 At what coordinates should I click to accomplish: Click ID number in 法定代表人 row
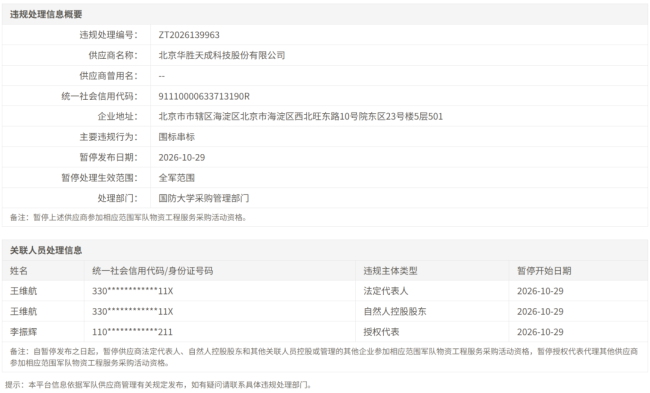click(x=133, y=291)
